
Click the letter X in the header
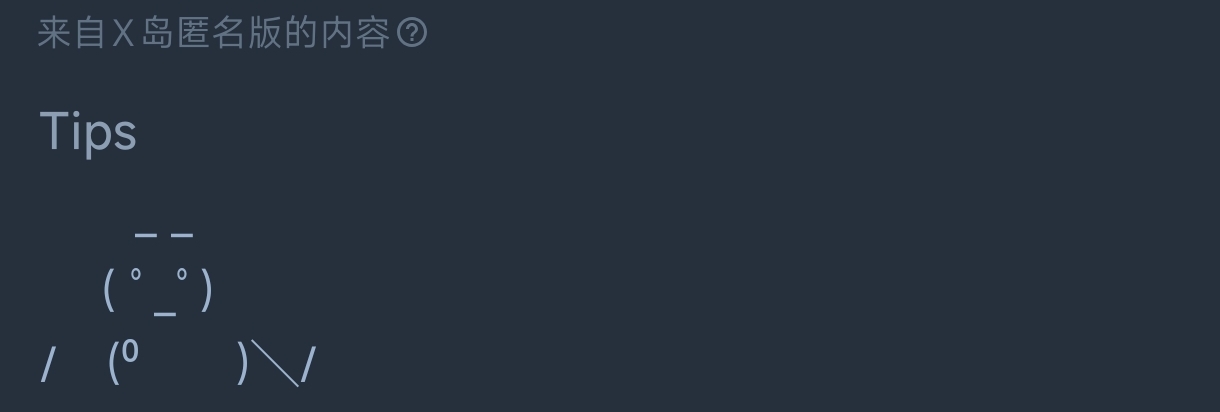click(x=122, y=35)
